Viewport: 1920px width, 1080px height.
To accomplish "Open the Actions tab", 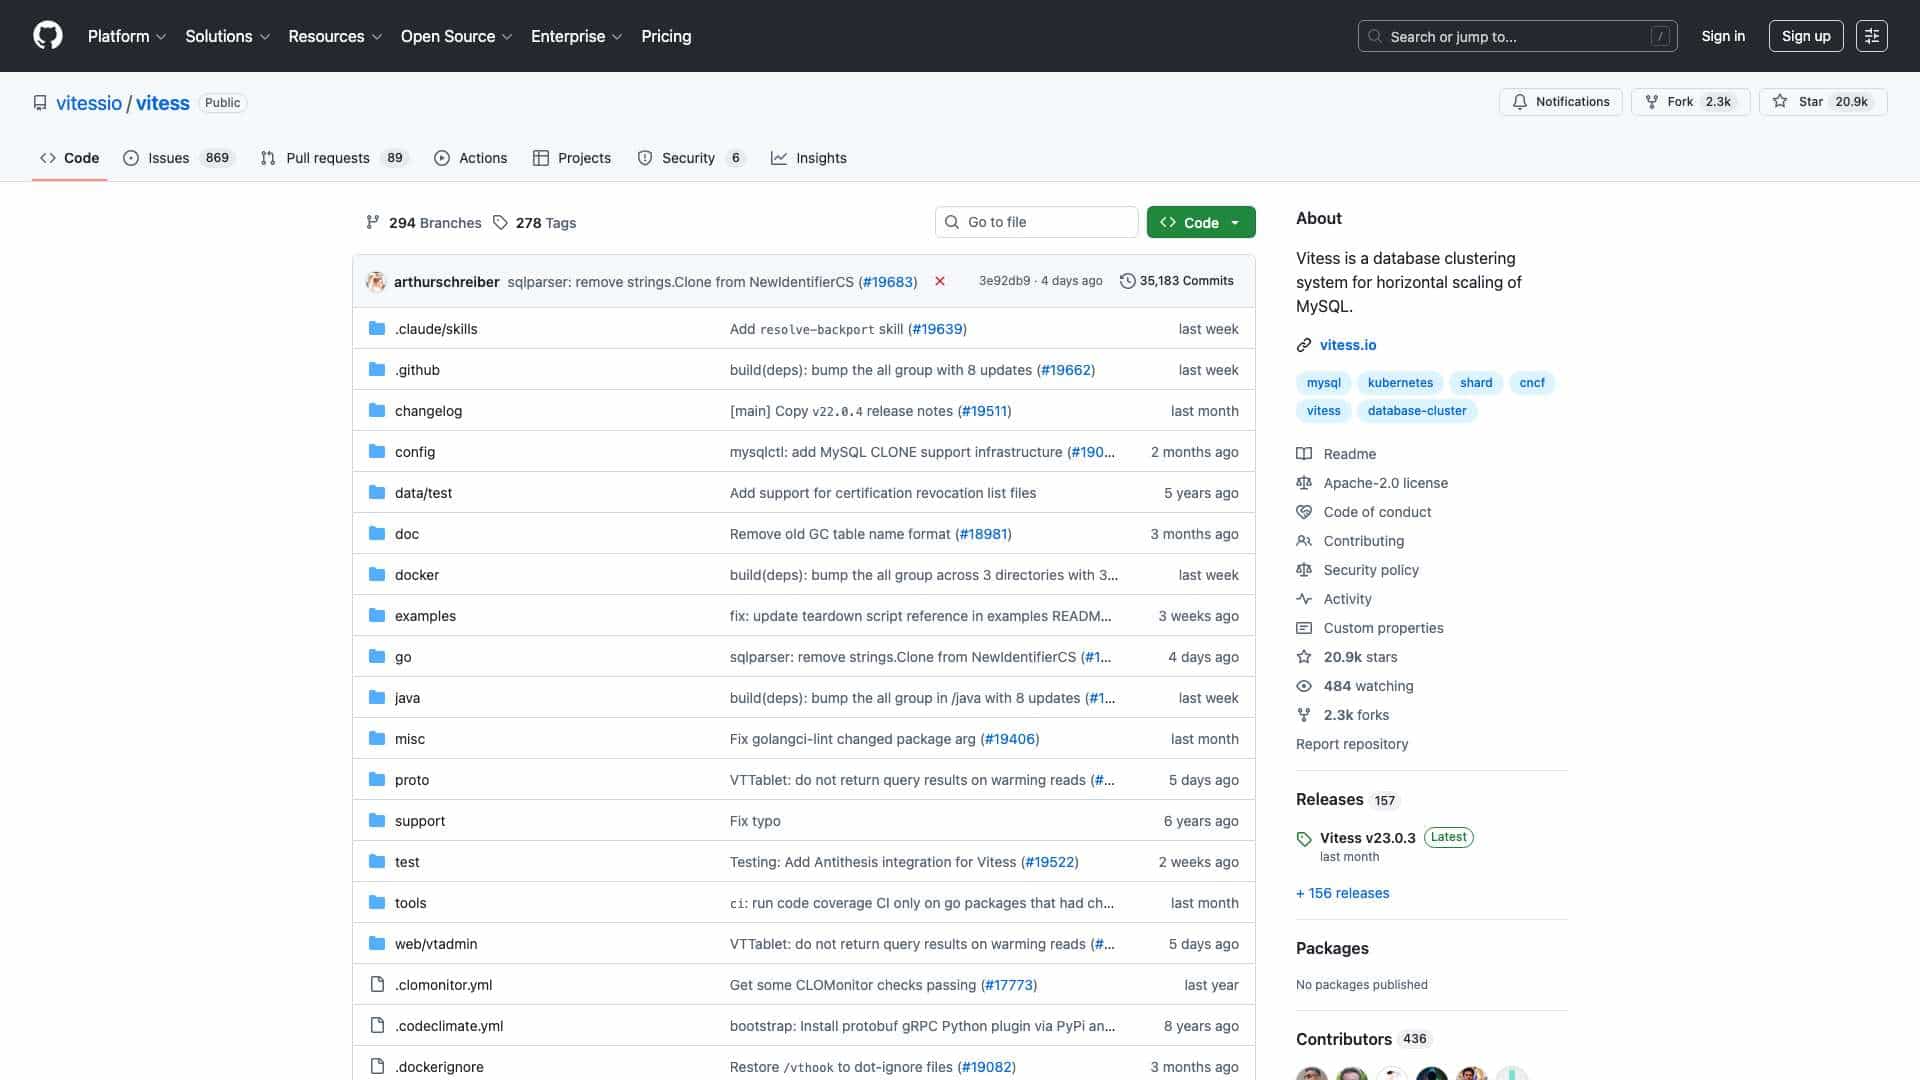I will click(x=471, y=158).
